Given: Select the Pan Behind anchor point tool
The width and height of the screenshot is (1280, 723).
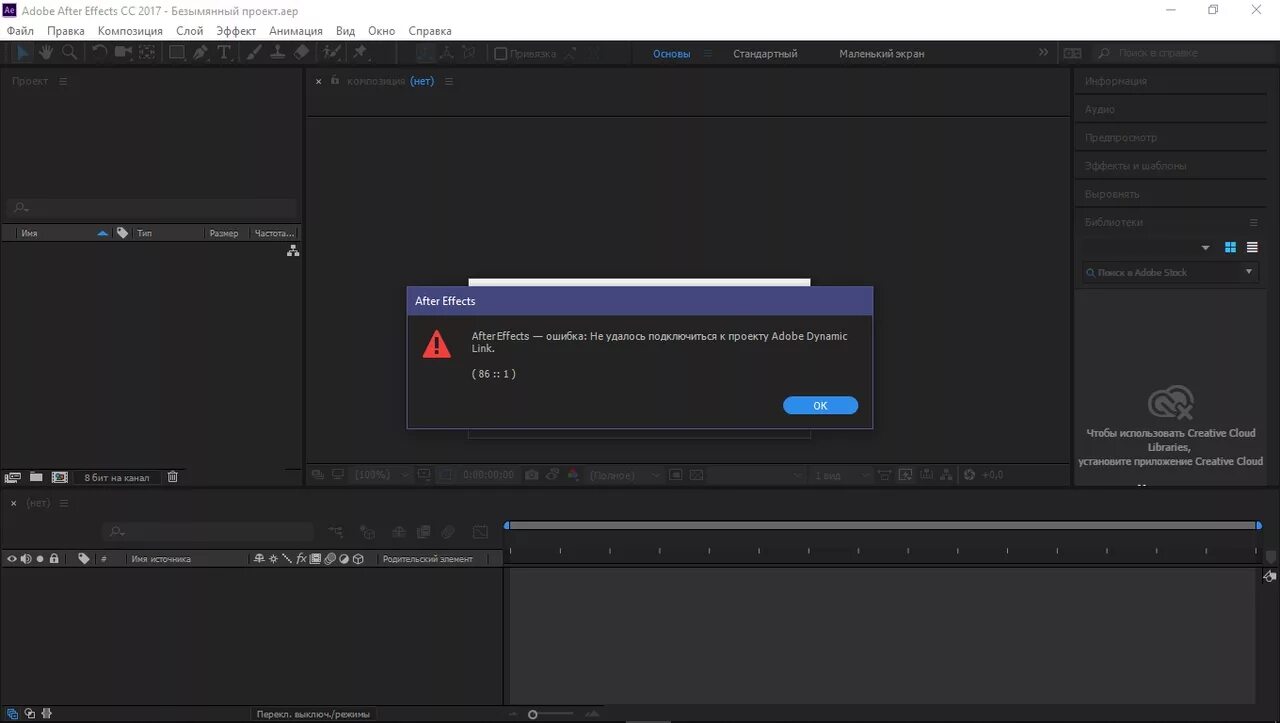Looking at the screenshot, I should click(147, 53).
